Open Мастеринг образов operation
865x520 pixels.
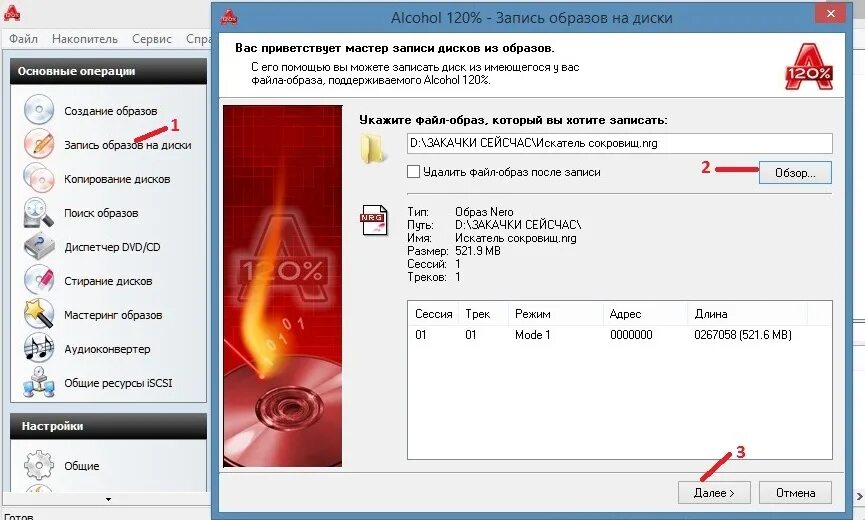click(x=113, y=315)
